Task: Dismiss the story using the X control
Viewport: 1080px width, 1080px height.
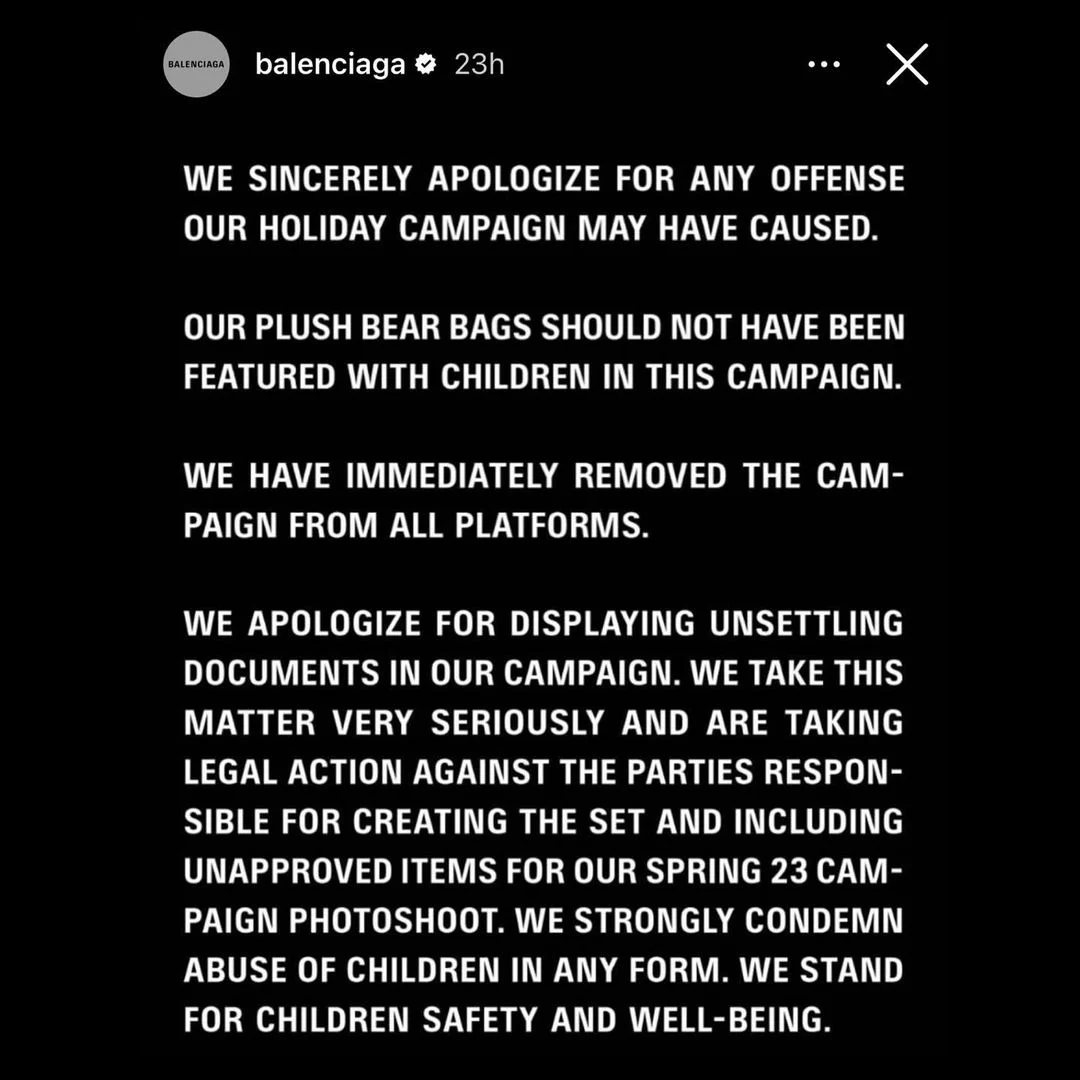Action: 906,64
